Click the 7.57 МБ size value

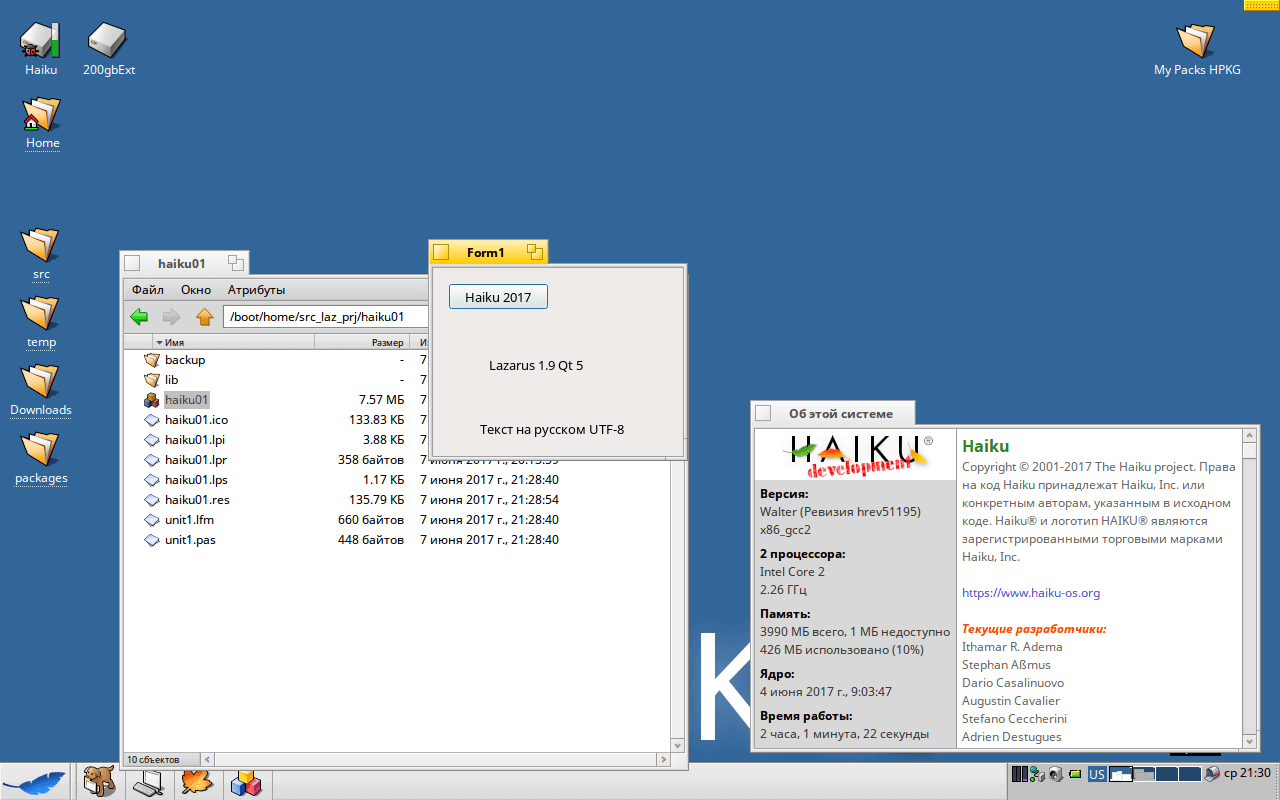pyautogui.click(x=382, y=399)
